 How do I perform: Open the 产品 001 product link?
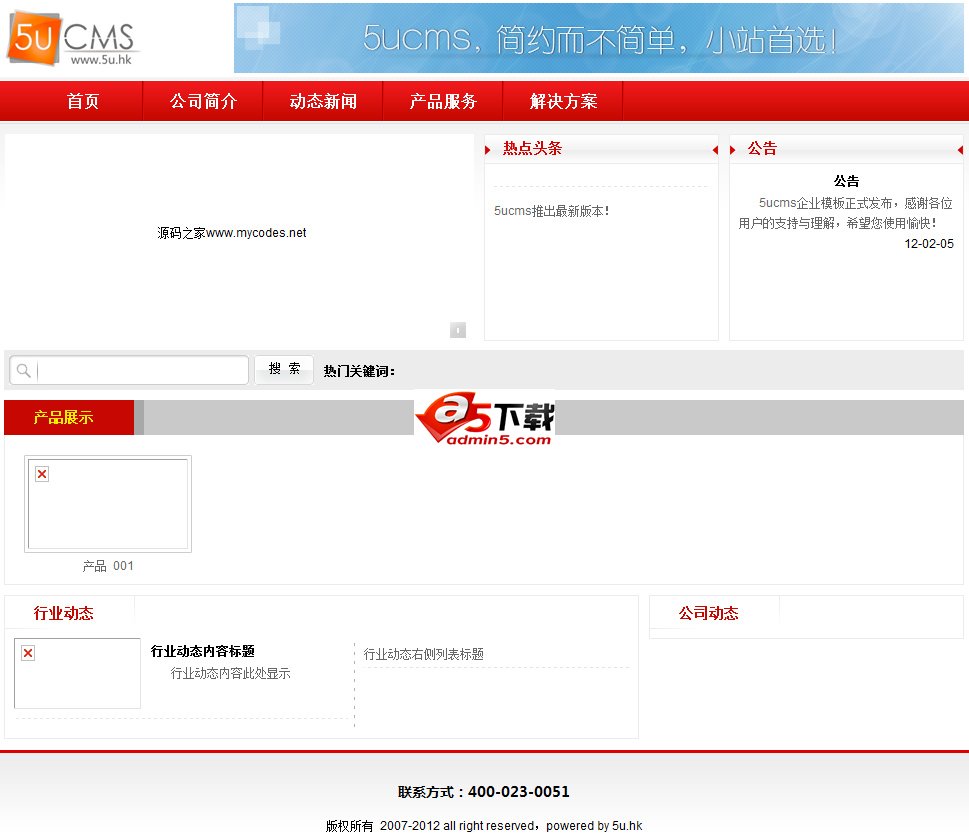pyautogui.click(x=108, y=565)
